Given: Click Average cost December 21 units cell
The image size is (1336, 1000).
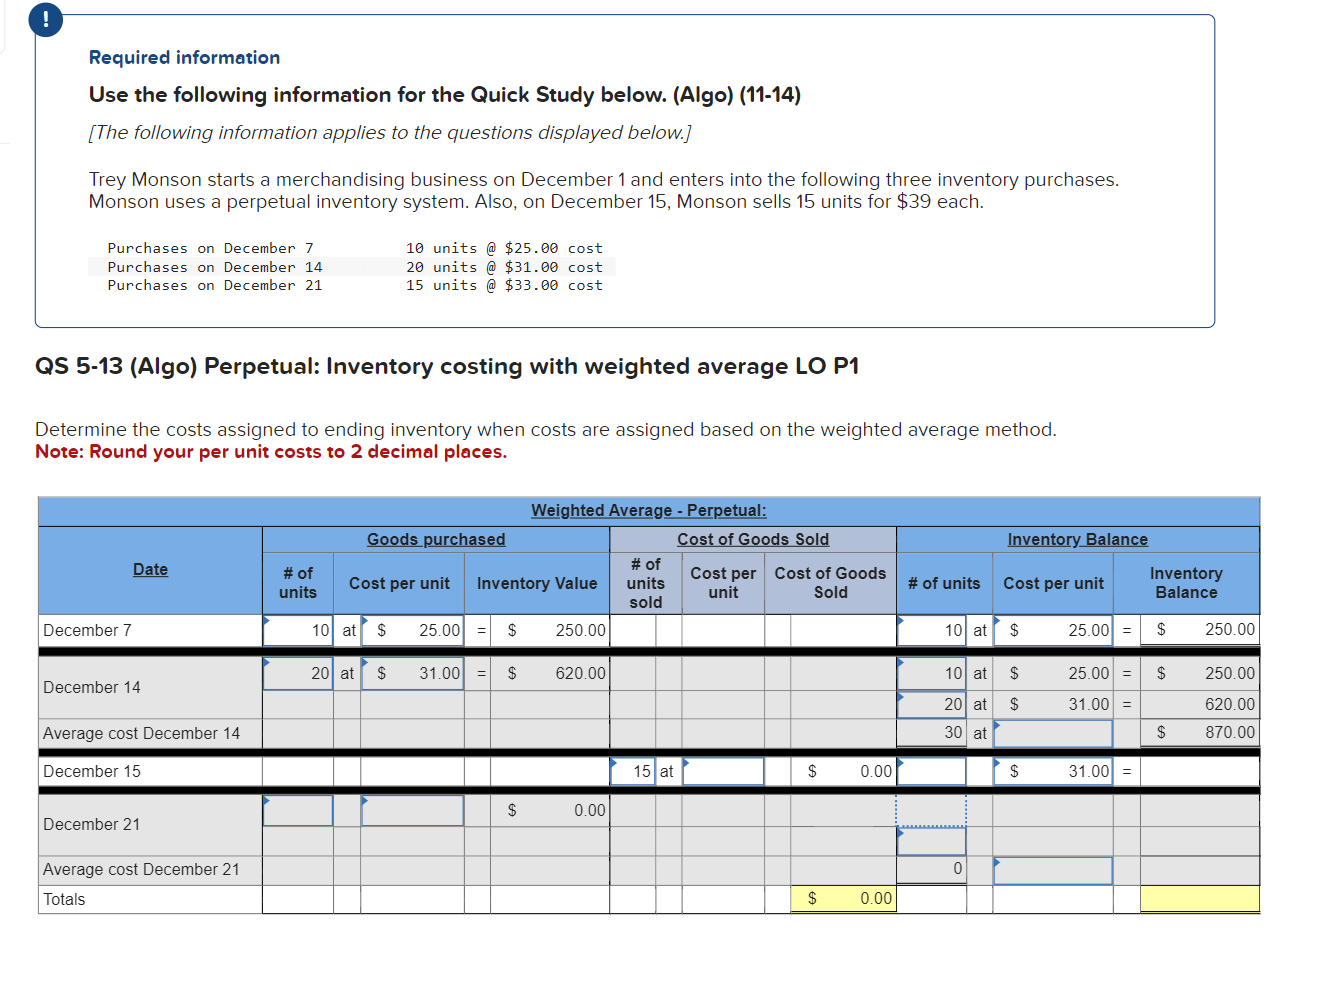Looking at the screenshot, I should 932,869.
